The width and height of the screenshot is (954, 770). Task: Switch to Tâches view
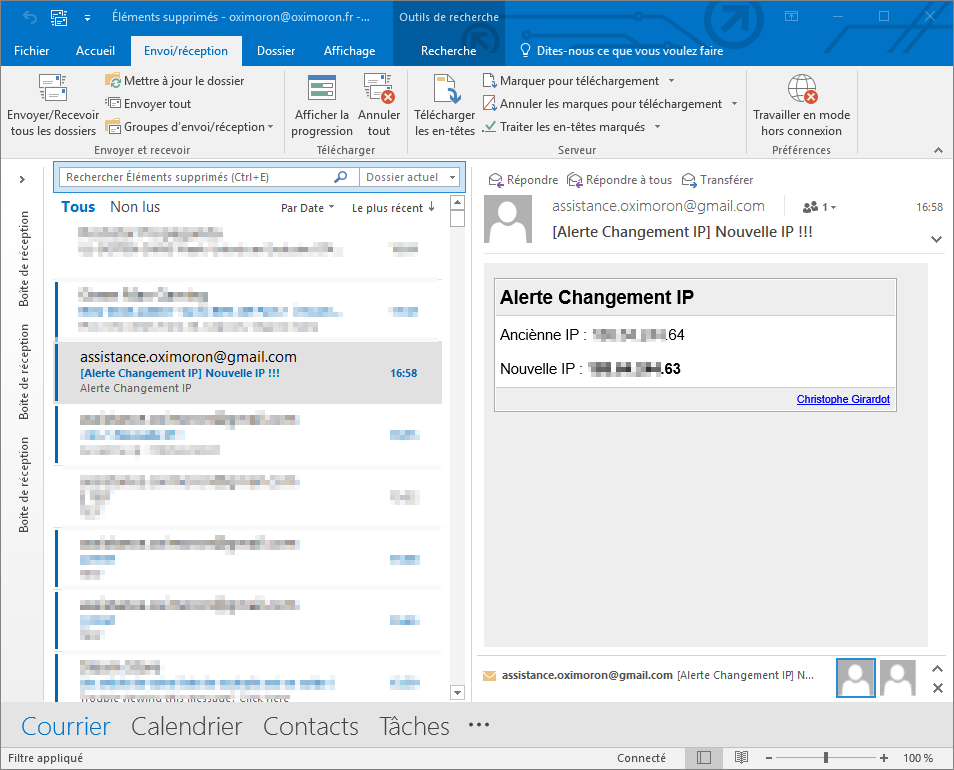[414, 726]
